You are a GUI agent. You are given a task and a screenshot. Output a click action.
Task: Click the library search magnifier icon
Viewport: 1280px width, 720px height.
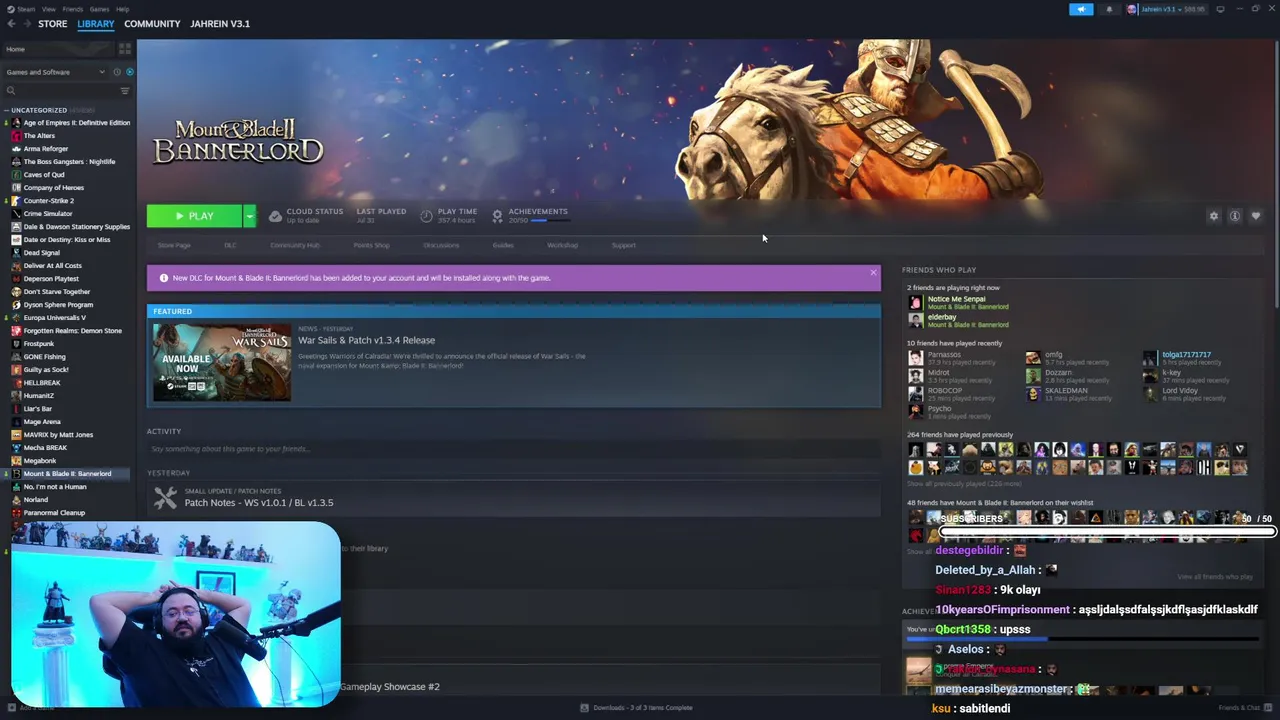tap(11, 91)
